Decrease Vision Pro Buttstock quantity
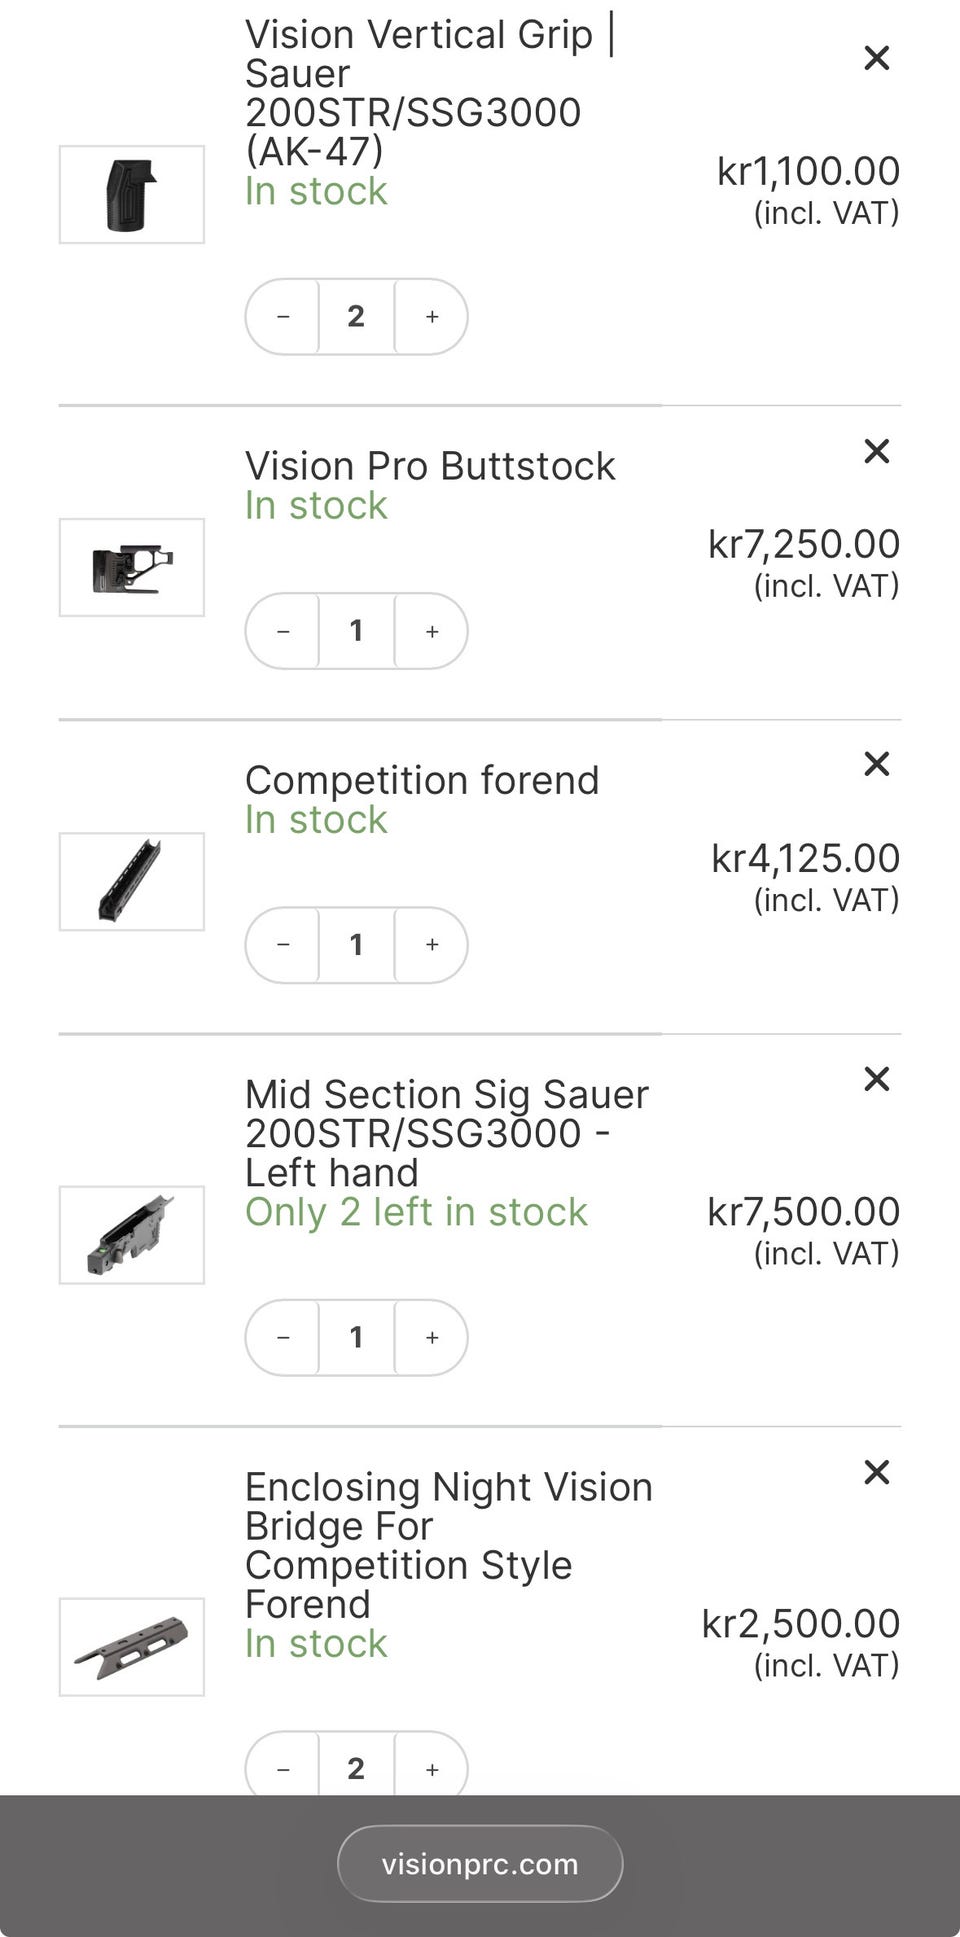This screenshot has height=1937, width=960. tap(283, 631)
